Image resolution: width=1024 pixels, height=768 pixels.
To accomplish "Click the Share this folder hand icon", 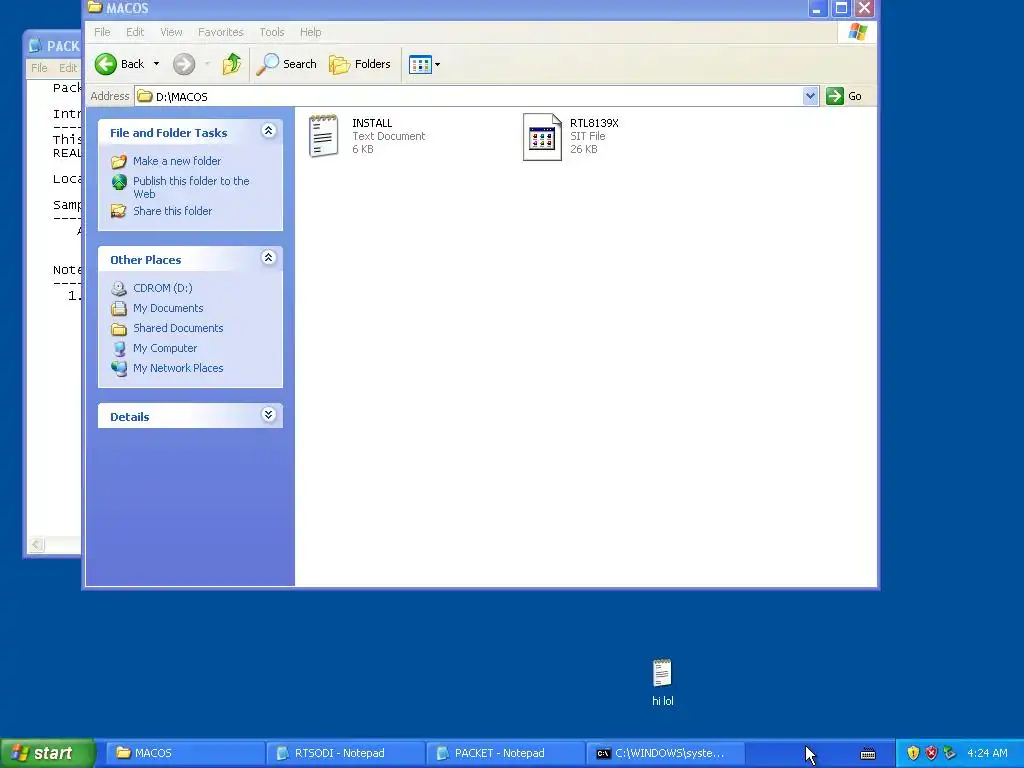I will point(119,211).
